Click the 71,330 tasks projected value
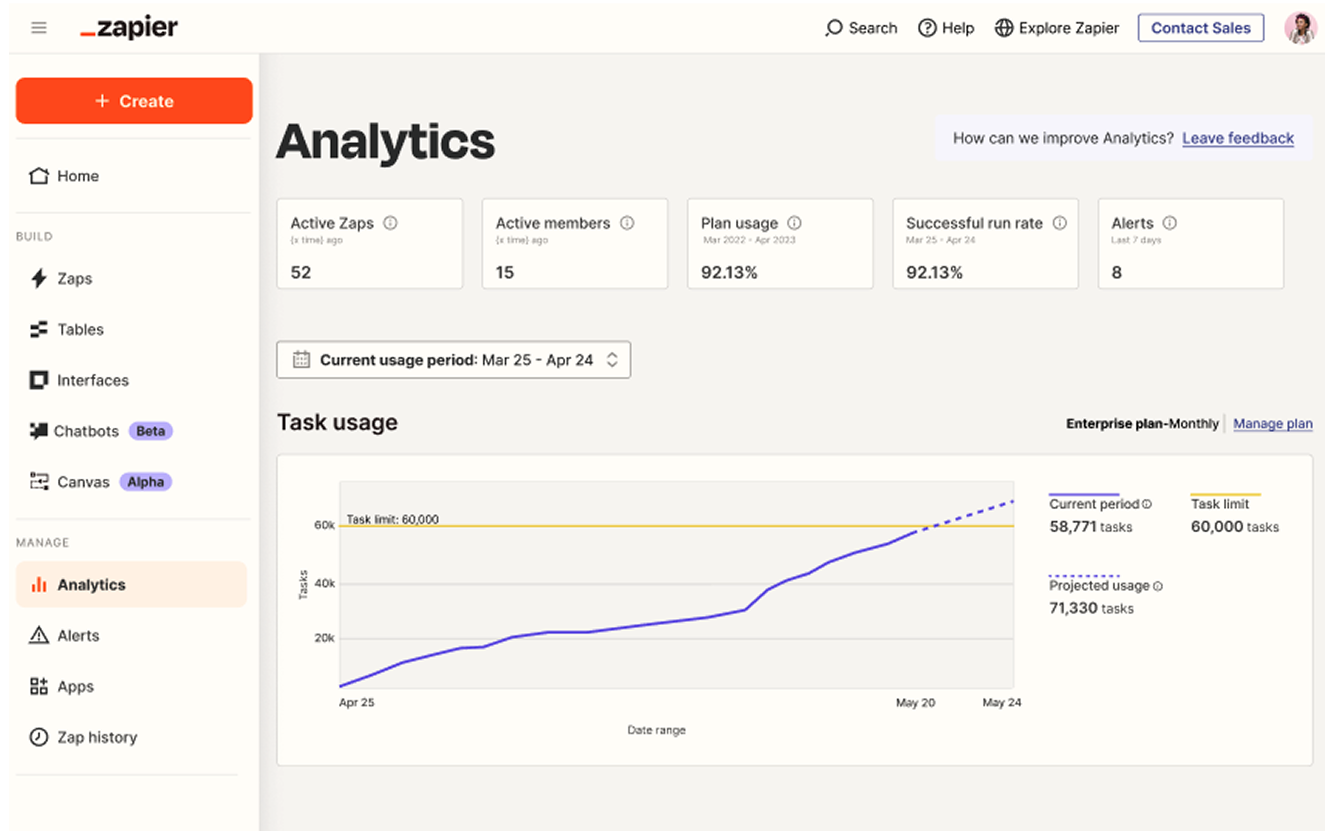Image resolution: width=1325 pixels, height=831 pixels. point(1091,608)
